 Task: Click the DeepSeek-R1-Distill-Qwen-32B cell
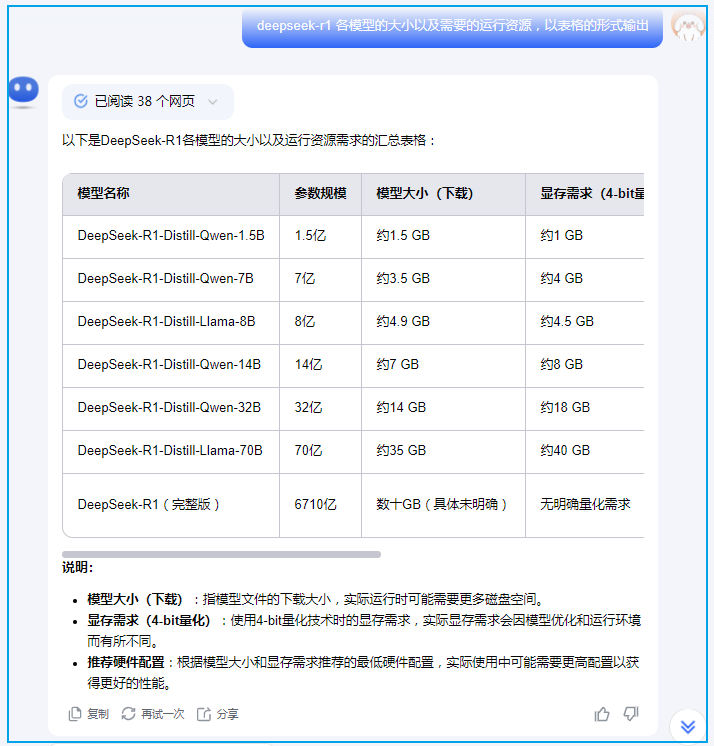click(171, 408)
